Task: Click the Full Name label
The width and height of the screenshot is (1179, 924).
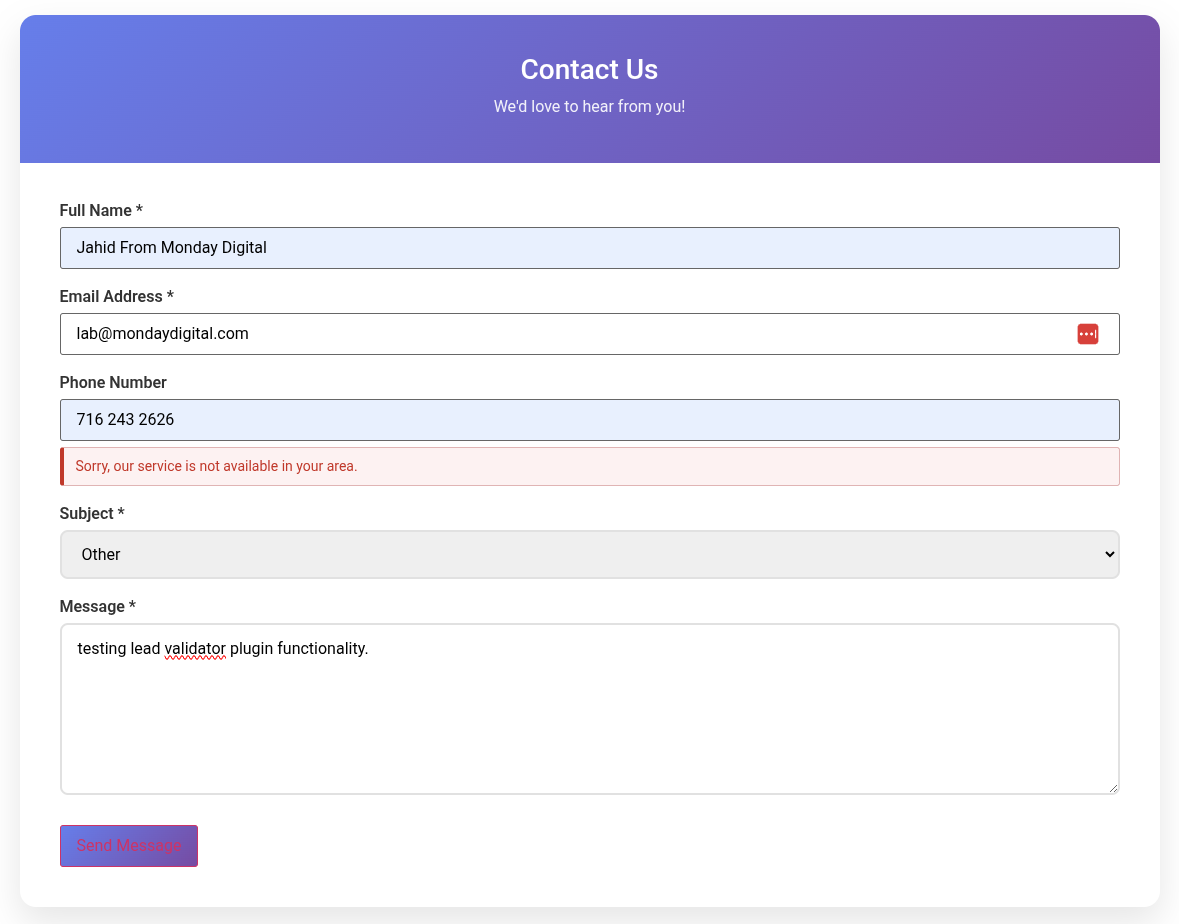Action: (x=101, y=211)
